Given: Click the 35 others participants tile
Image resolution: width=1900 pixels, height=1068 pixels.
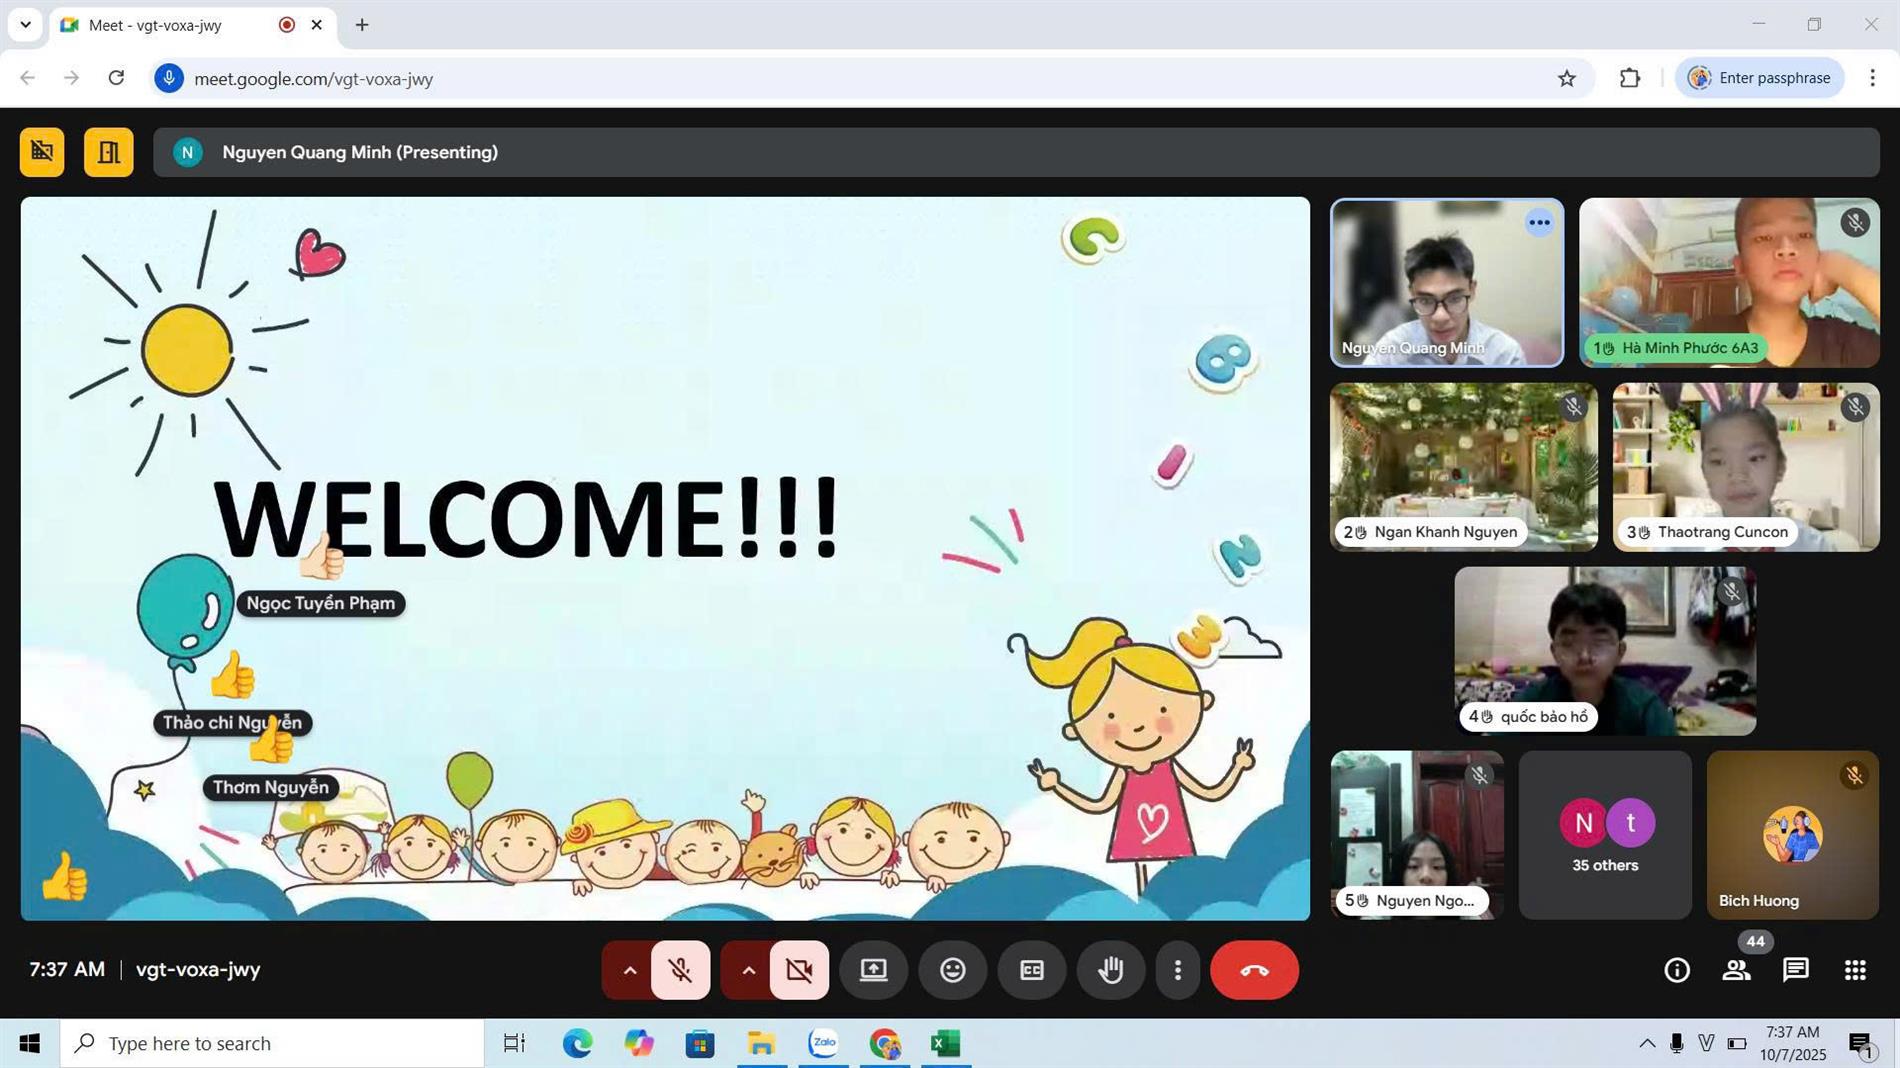Looking at the screenshot, I should [1604, 835].
